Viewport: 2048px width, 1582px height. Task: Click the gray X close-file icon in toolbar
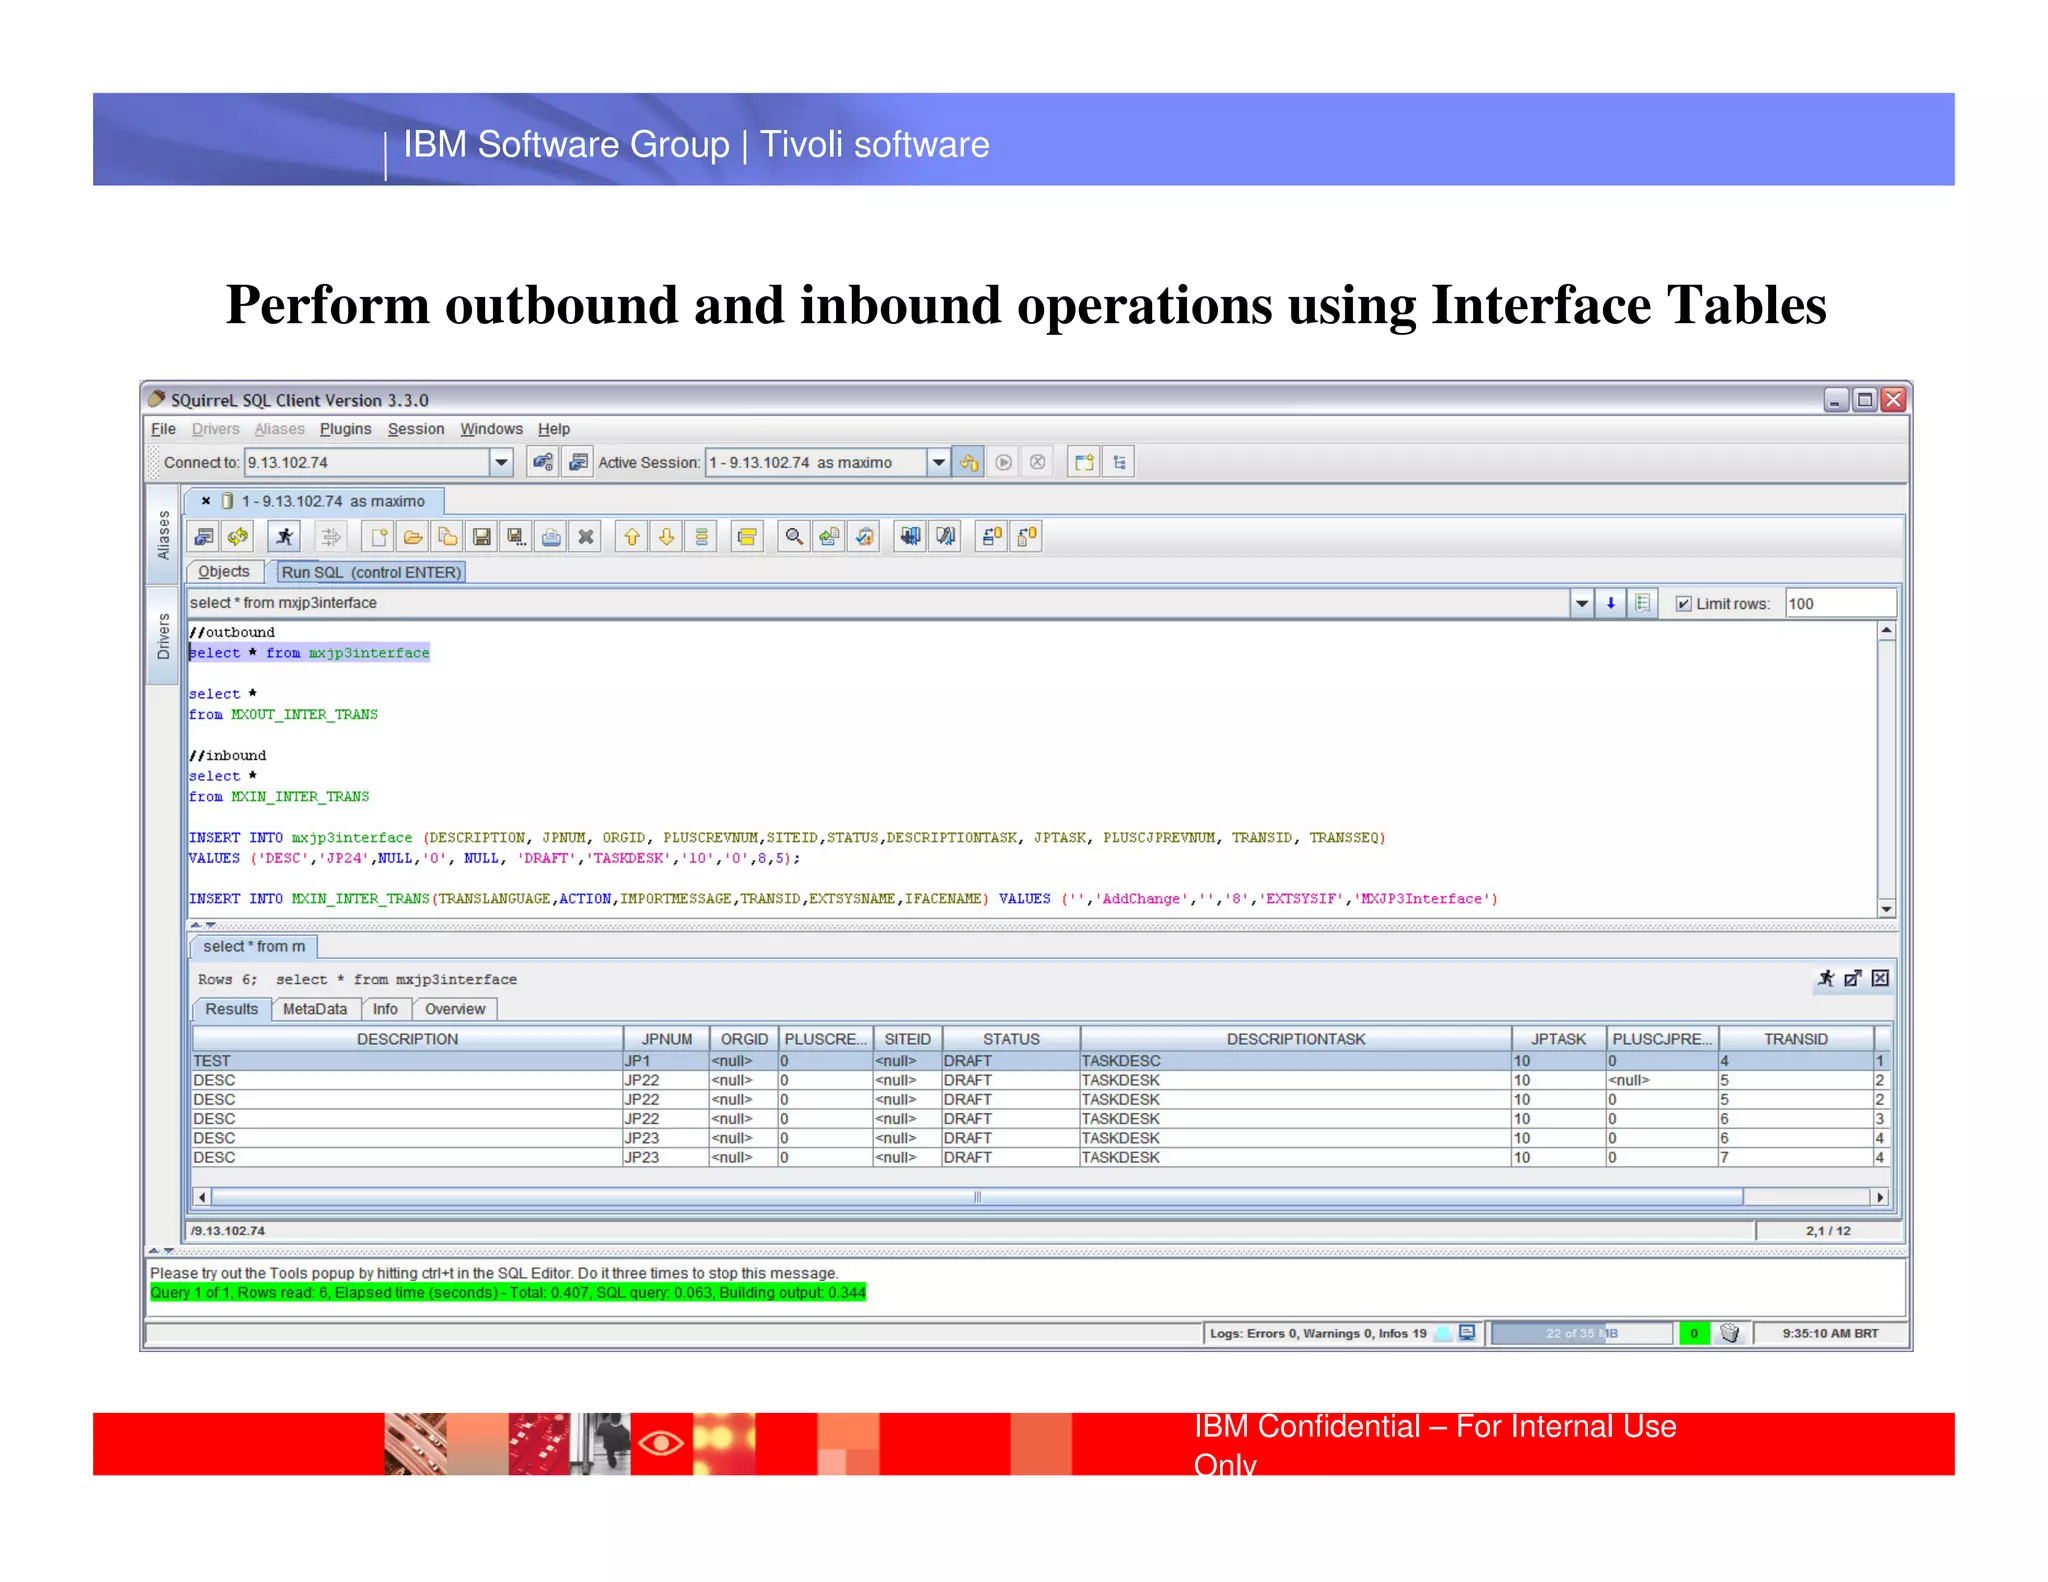coord(586,537)
